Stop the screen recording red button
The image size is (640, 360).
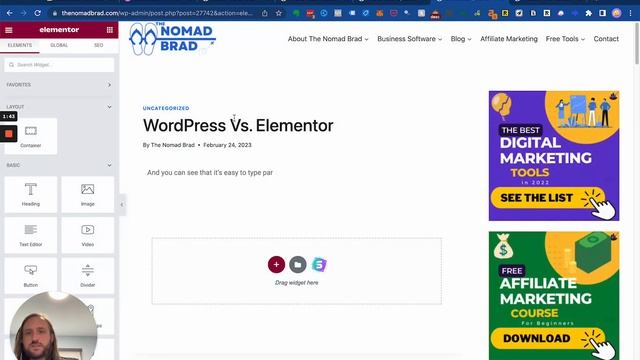tap(9, 133)
